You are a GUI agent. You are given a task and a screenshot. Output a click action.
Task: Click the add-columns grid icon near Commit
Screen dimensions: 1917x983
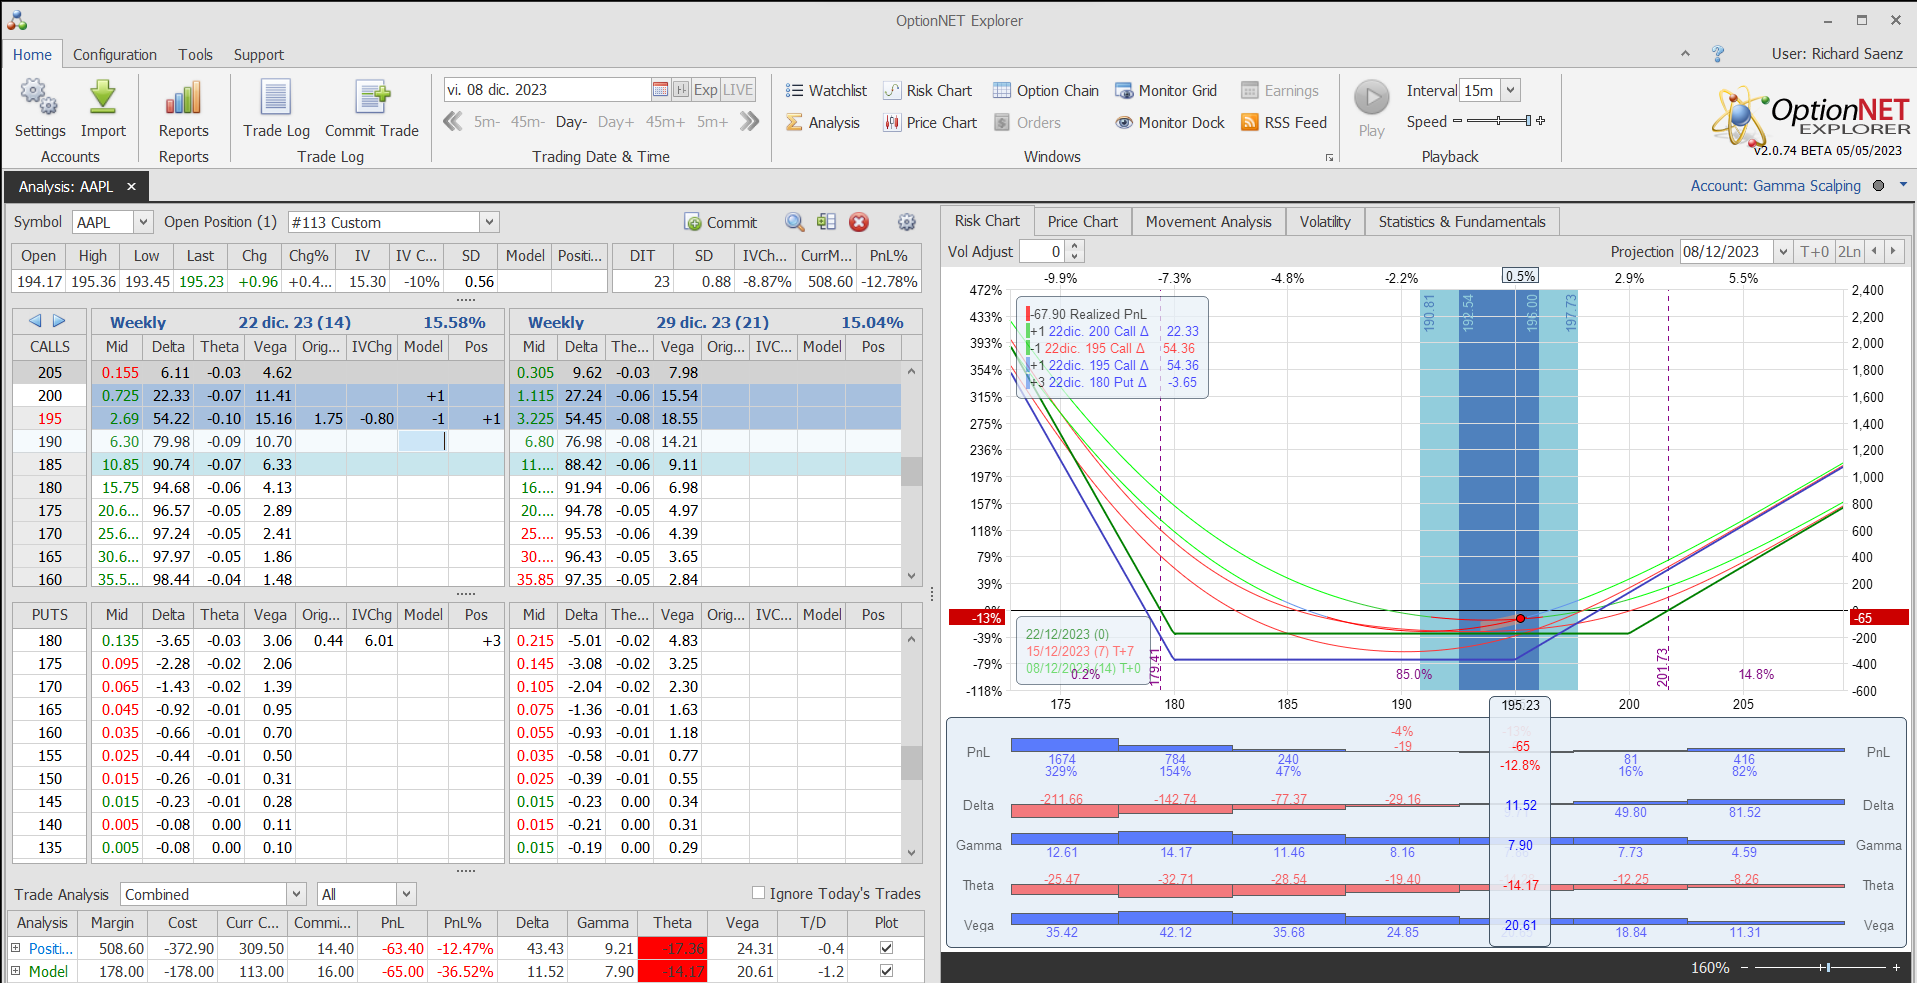(826, 222)
